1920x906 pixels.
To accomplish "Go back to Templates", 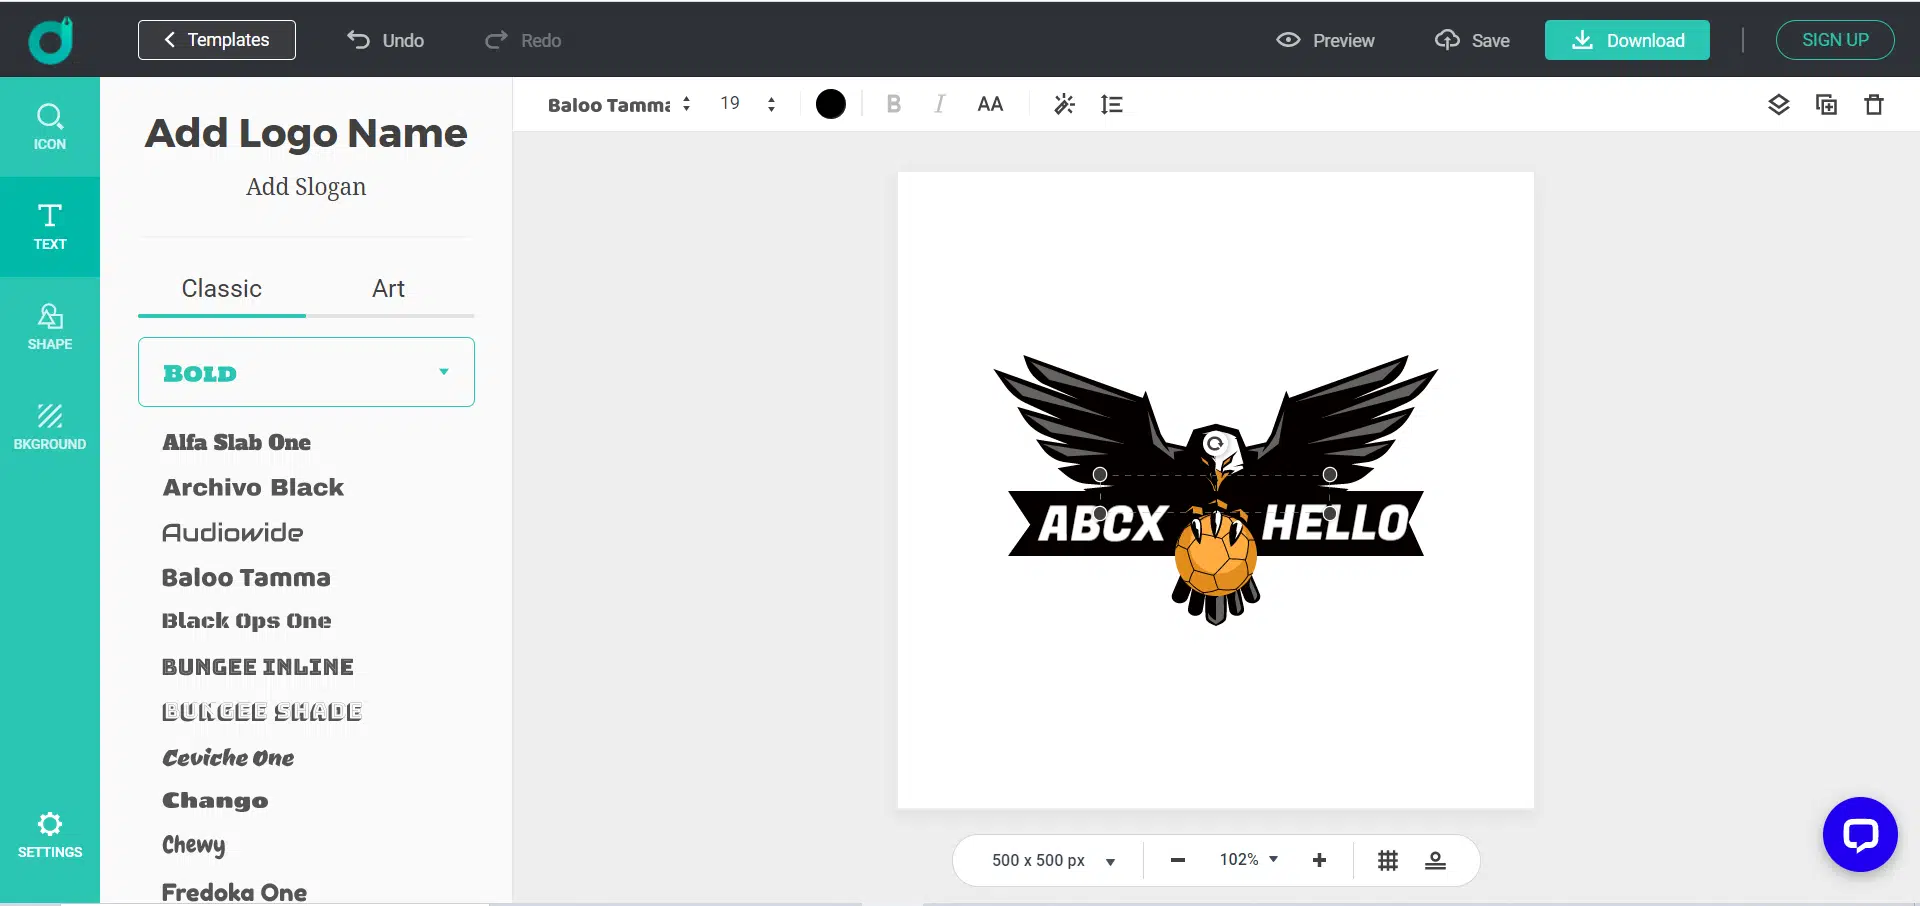I will point(217,40).
